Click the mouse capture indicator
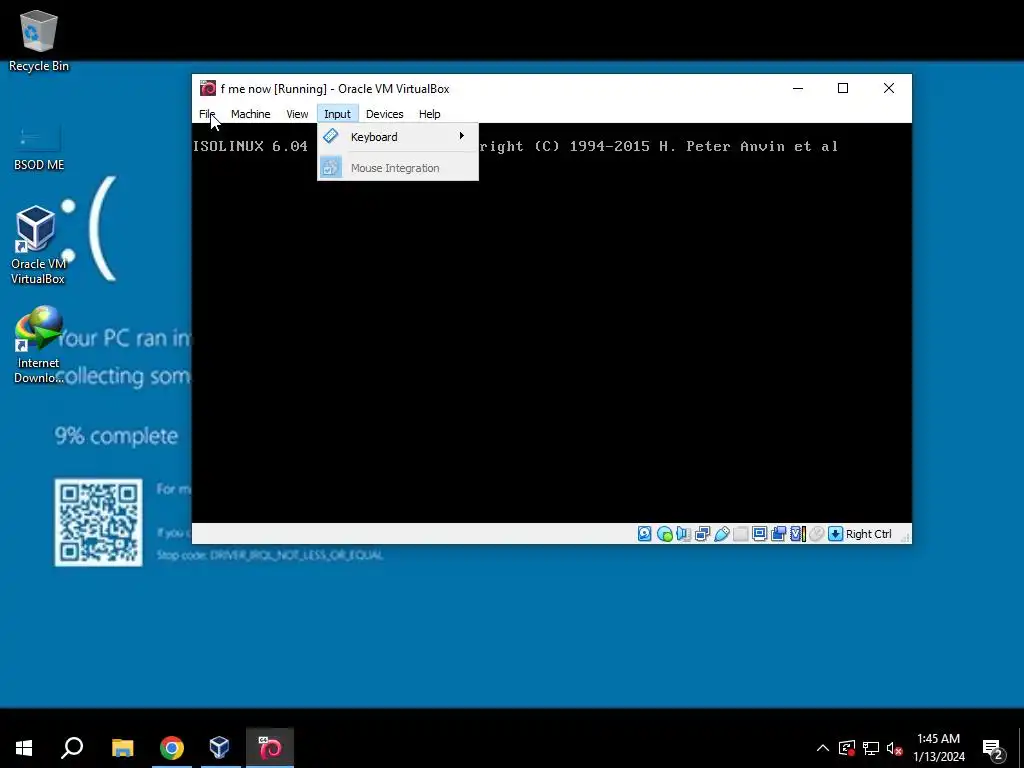This screenshot has width=1024, height=768. [x=816, y=534]
